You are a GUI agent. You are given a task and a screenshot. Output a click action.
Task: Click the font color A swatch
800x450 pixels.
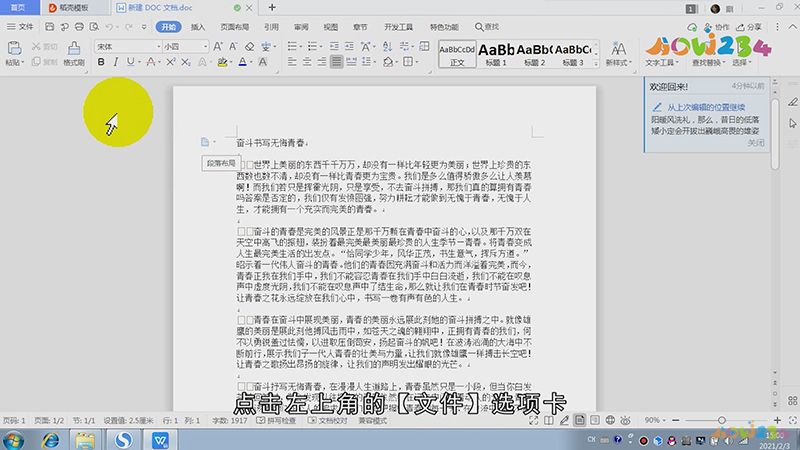tap(242, 62)
